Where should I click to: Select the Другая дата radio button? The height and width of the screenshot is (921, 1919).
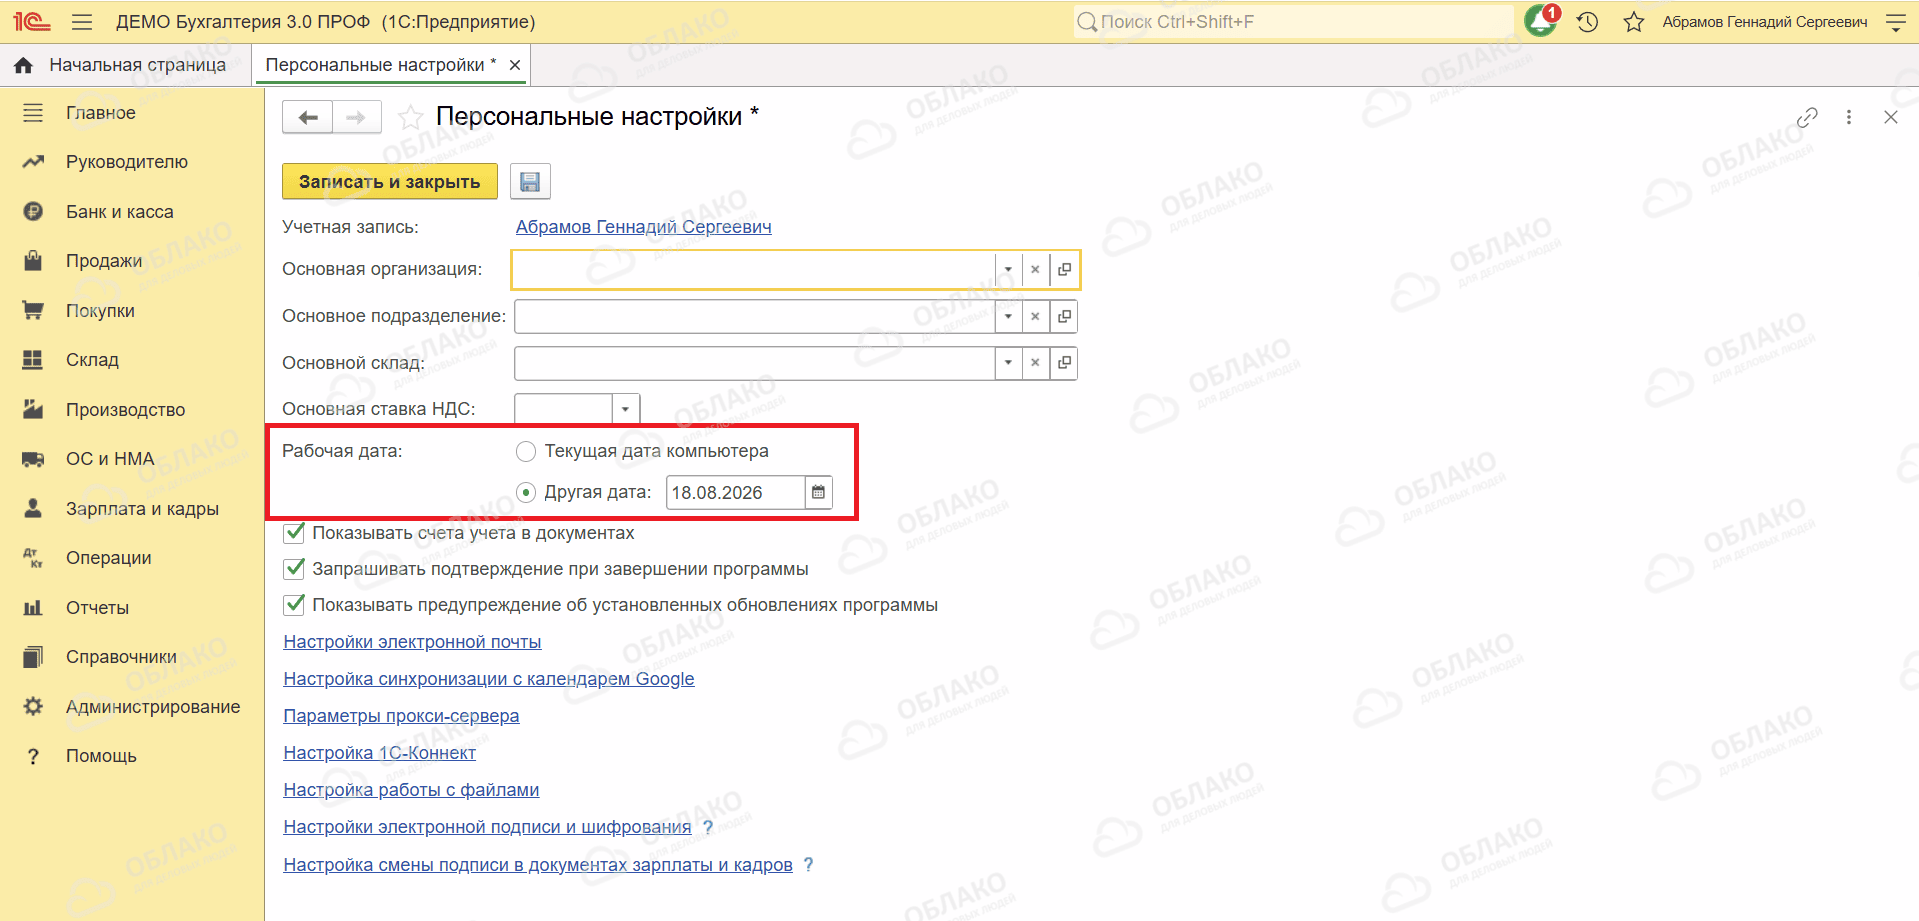[526, 492]
